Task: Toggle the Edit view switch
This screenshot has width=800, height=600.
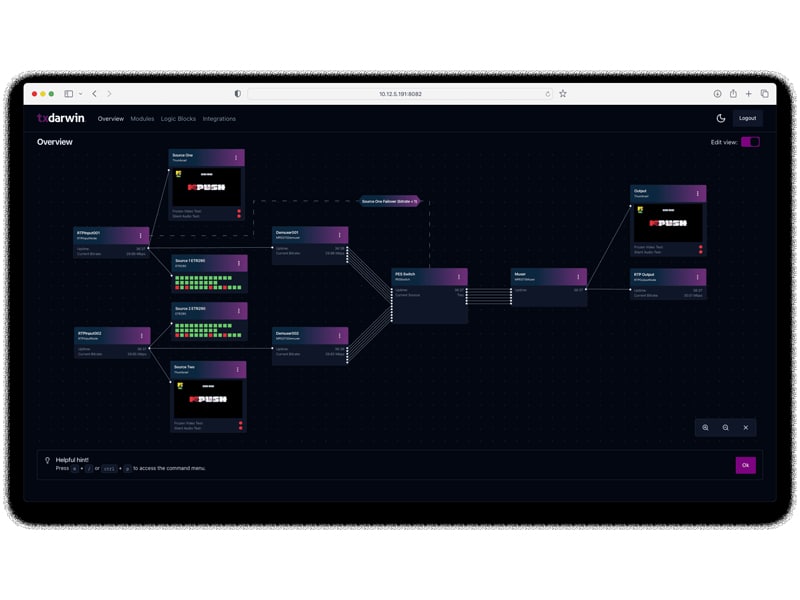Action: point(751,143)
